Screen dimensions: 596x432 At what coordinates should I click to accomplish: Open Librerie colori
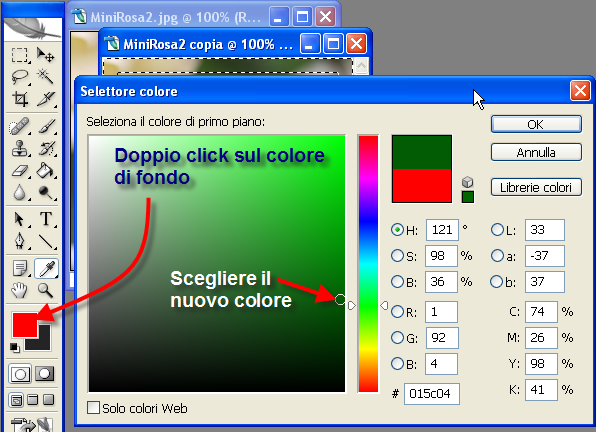click(536, 187)
